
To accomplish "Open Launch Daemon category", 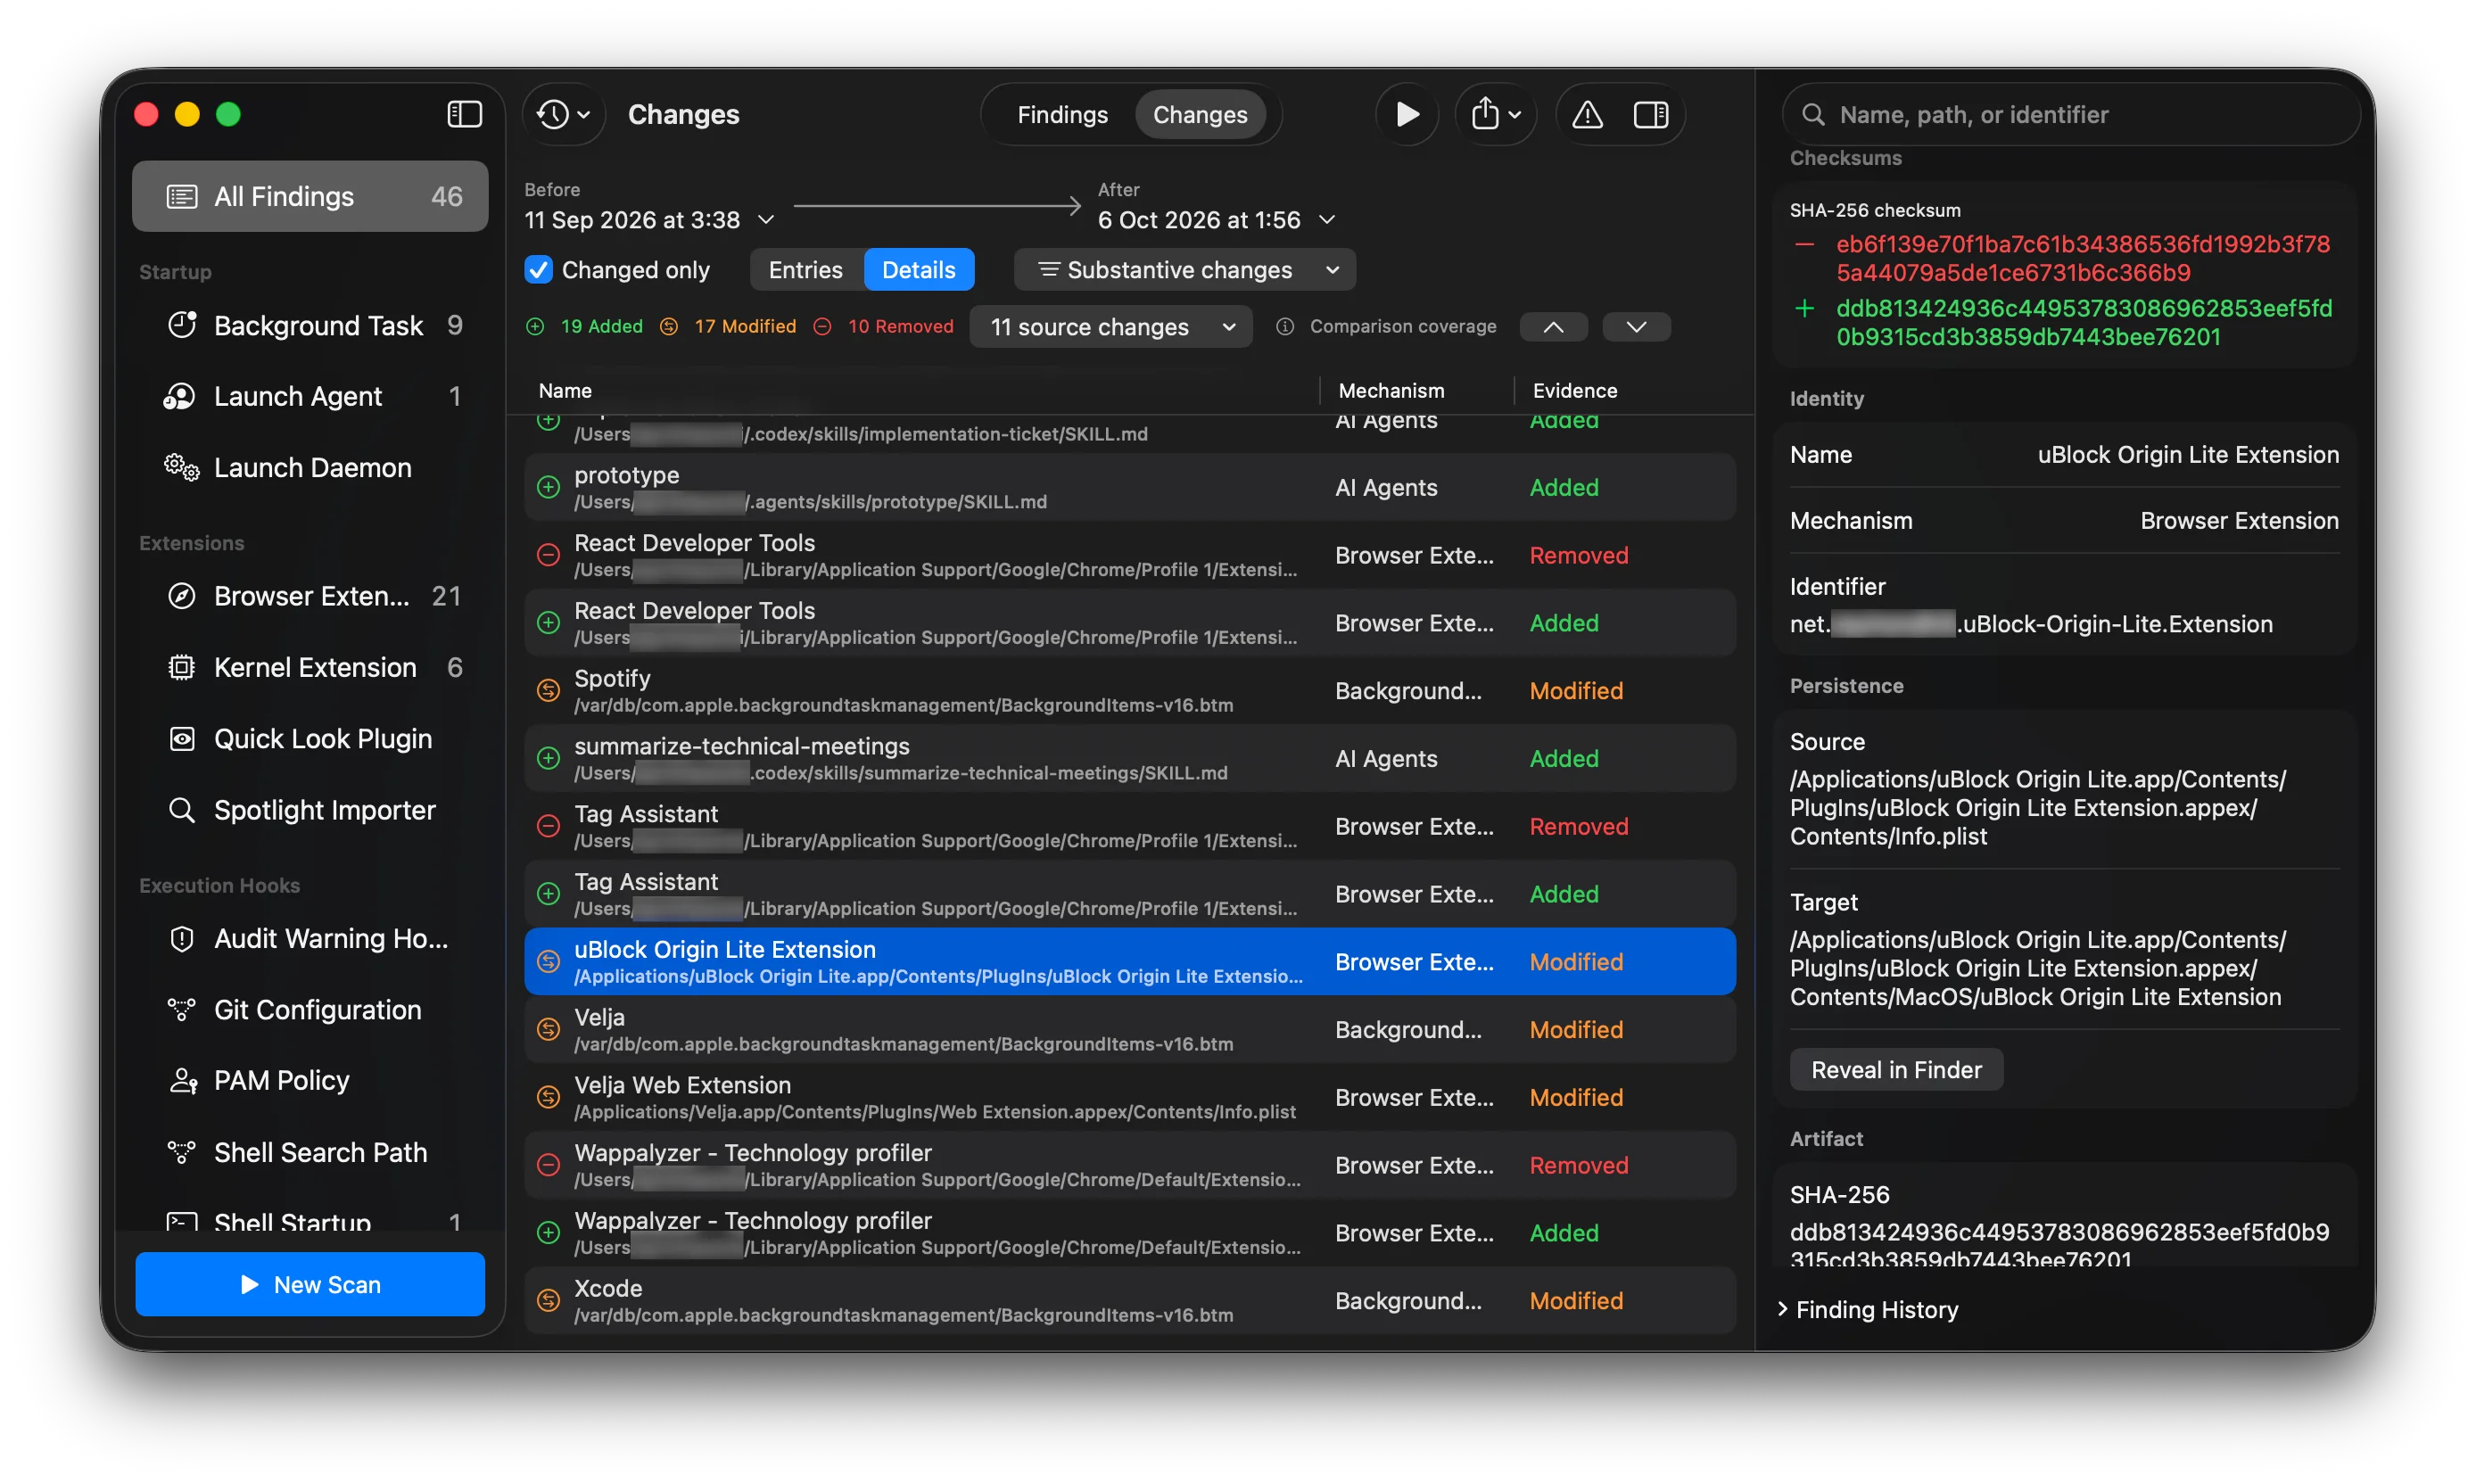I will tap(310, 467).
